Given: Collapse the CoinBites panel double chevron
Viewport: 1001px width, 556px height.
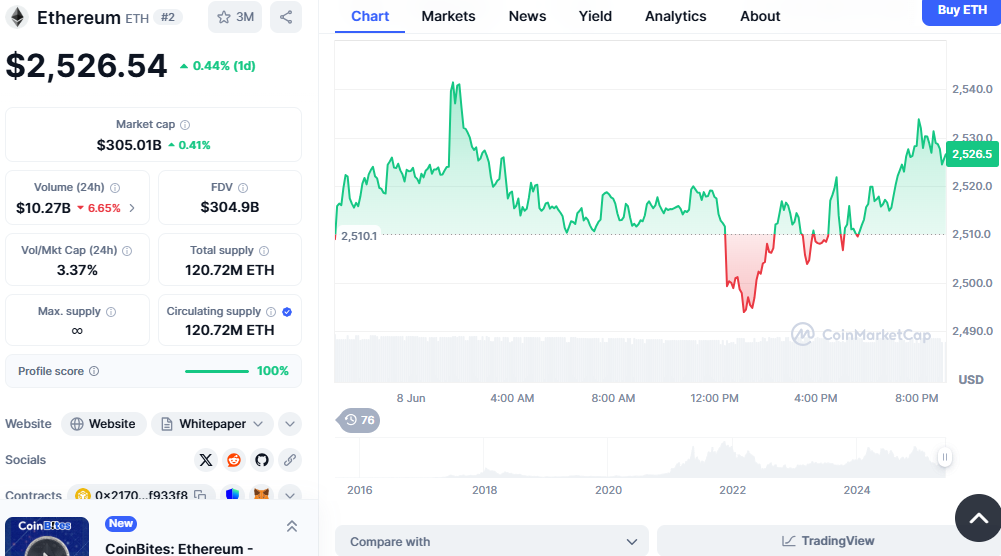Looking at the screenshot, I should click(x=292, y=526).
